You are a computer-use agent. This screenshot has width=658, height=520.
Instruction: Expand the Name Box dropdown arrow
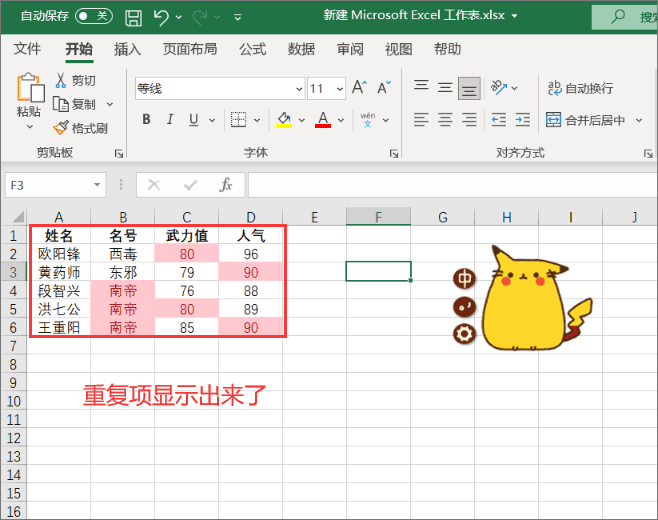click(97, 185)
